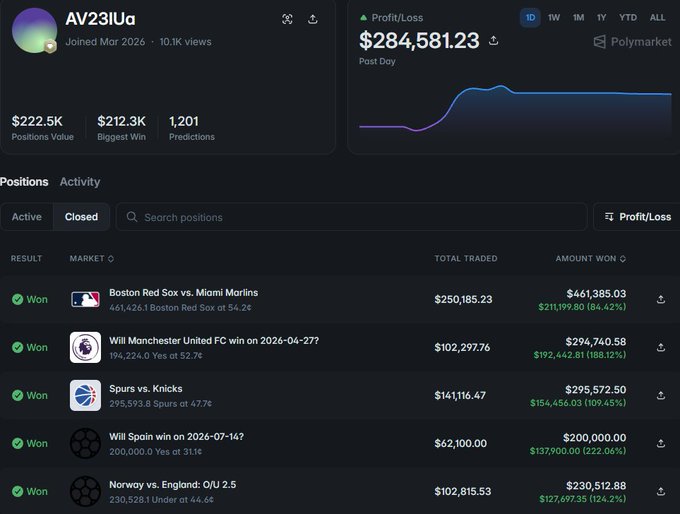This screenshot has width=680, height=514.
Task: Share the Manchester United position
Action: point(660,347)
